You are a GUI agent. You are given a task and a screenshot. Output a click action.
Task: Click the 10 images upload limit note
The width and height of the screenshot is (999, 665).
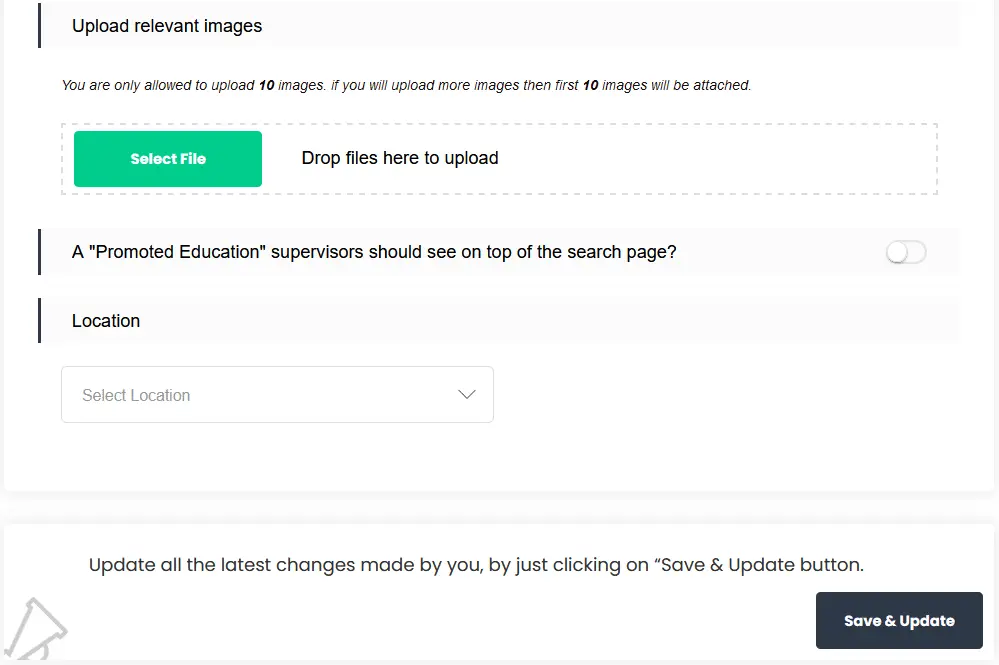(x=406, y=85)
